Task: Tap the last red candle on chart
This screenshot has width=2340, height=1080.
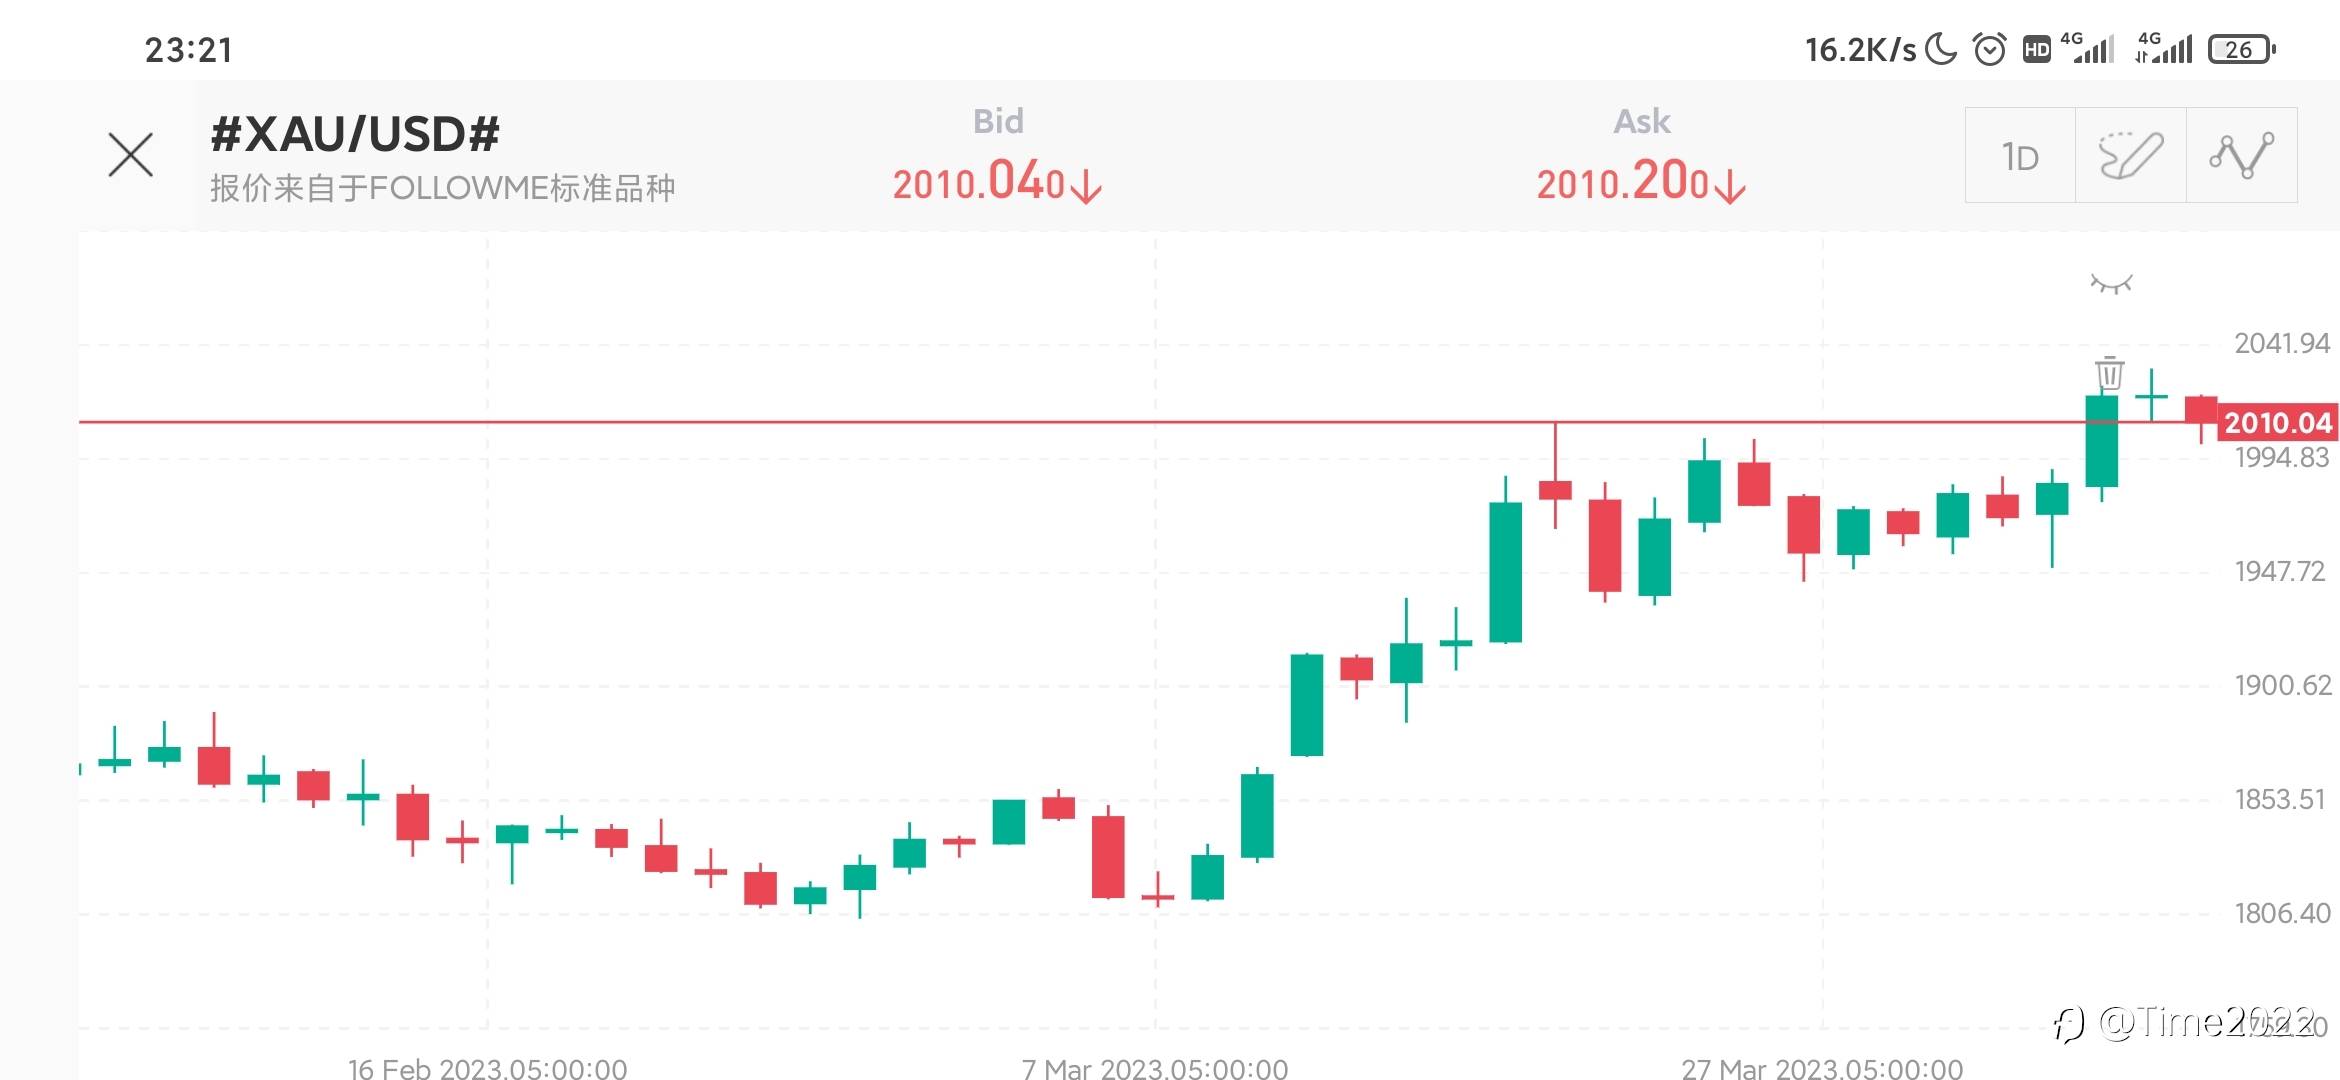Action: [x=2200, y=409]
